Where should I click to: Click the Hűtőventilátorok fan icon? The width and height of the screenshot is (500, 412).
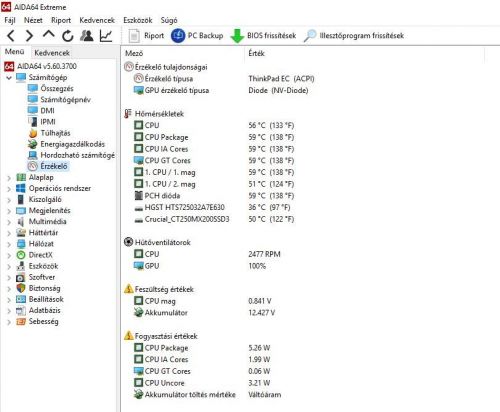pos(128,242)
